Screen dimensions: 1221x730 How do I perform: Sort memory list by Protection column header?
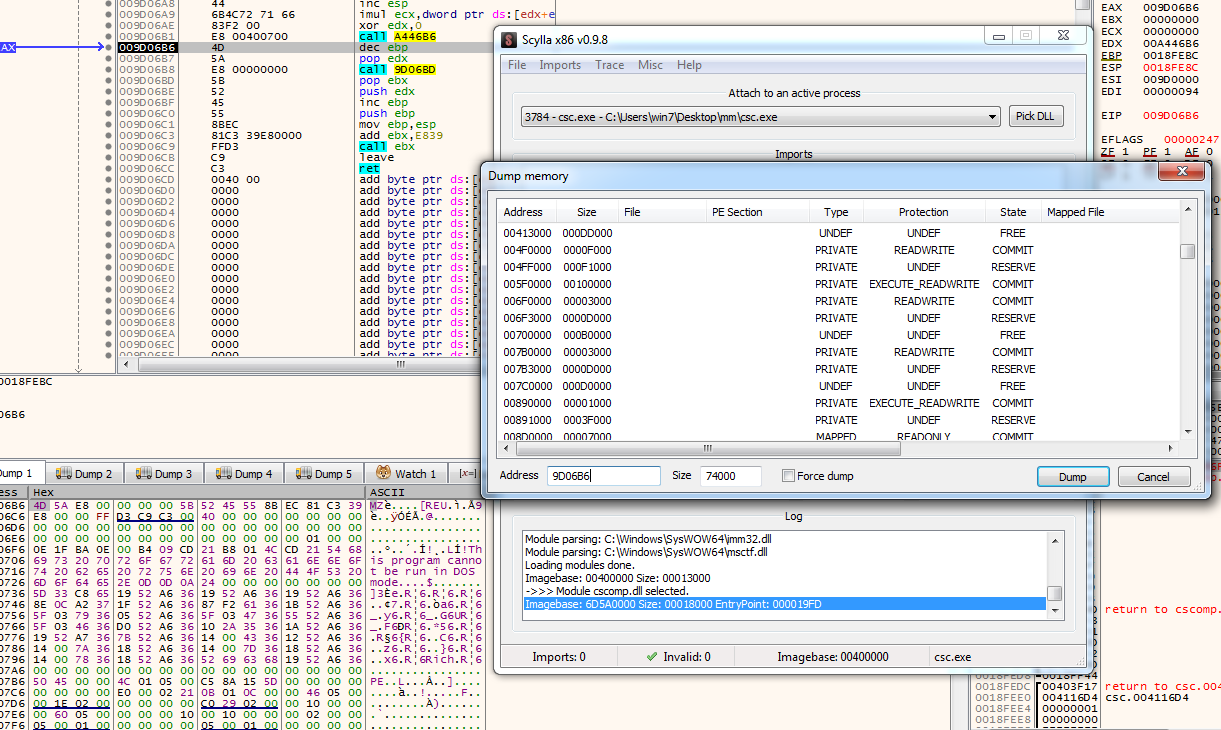(x=923, y=212)
